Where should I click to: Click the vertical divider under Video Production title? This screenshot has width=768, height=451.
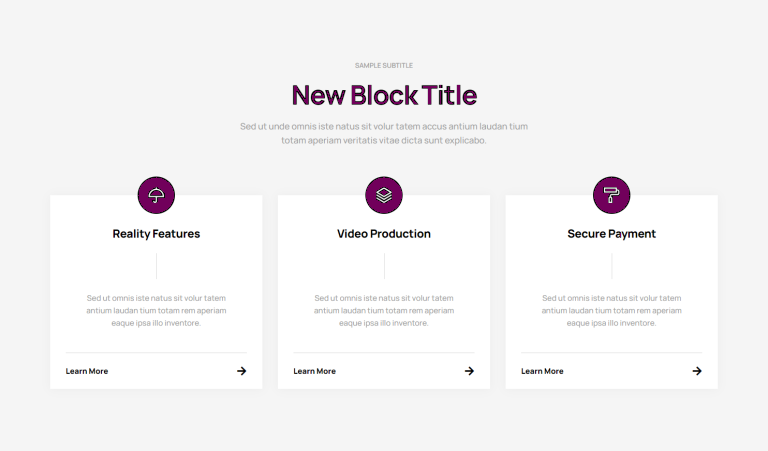[x=384, y=266]
